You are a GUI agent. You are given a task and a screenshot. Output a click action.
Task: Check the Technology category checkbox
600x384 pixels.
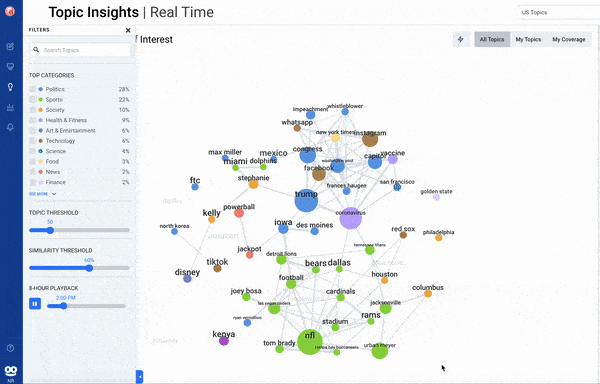pos(33,141)
